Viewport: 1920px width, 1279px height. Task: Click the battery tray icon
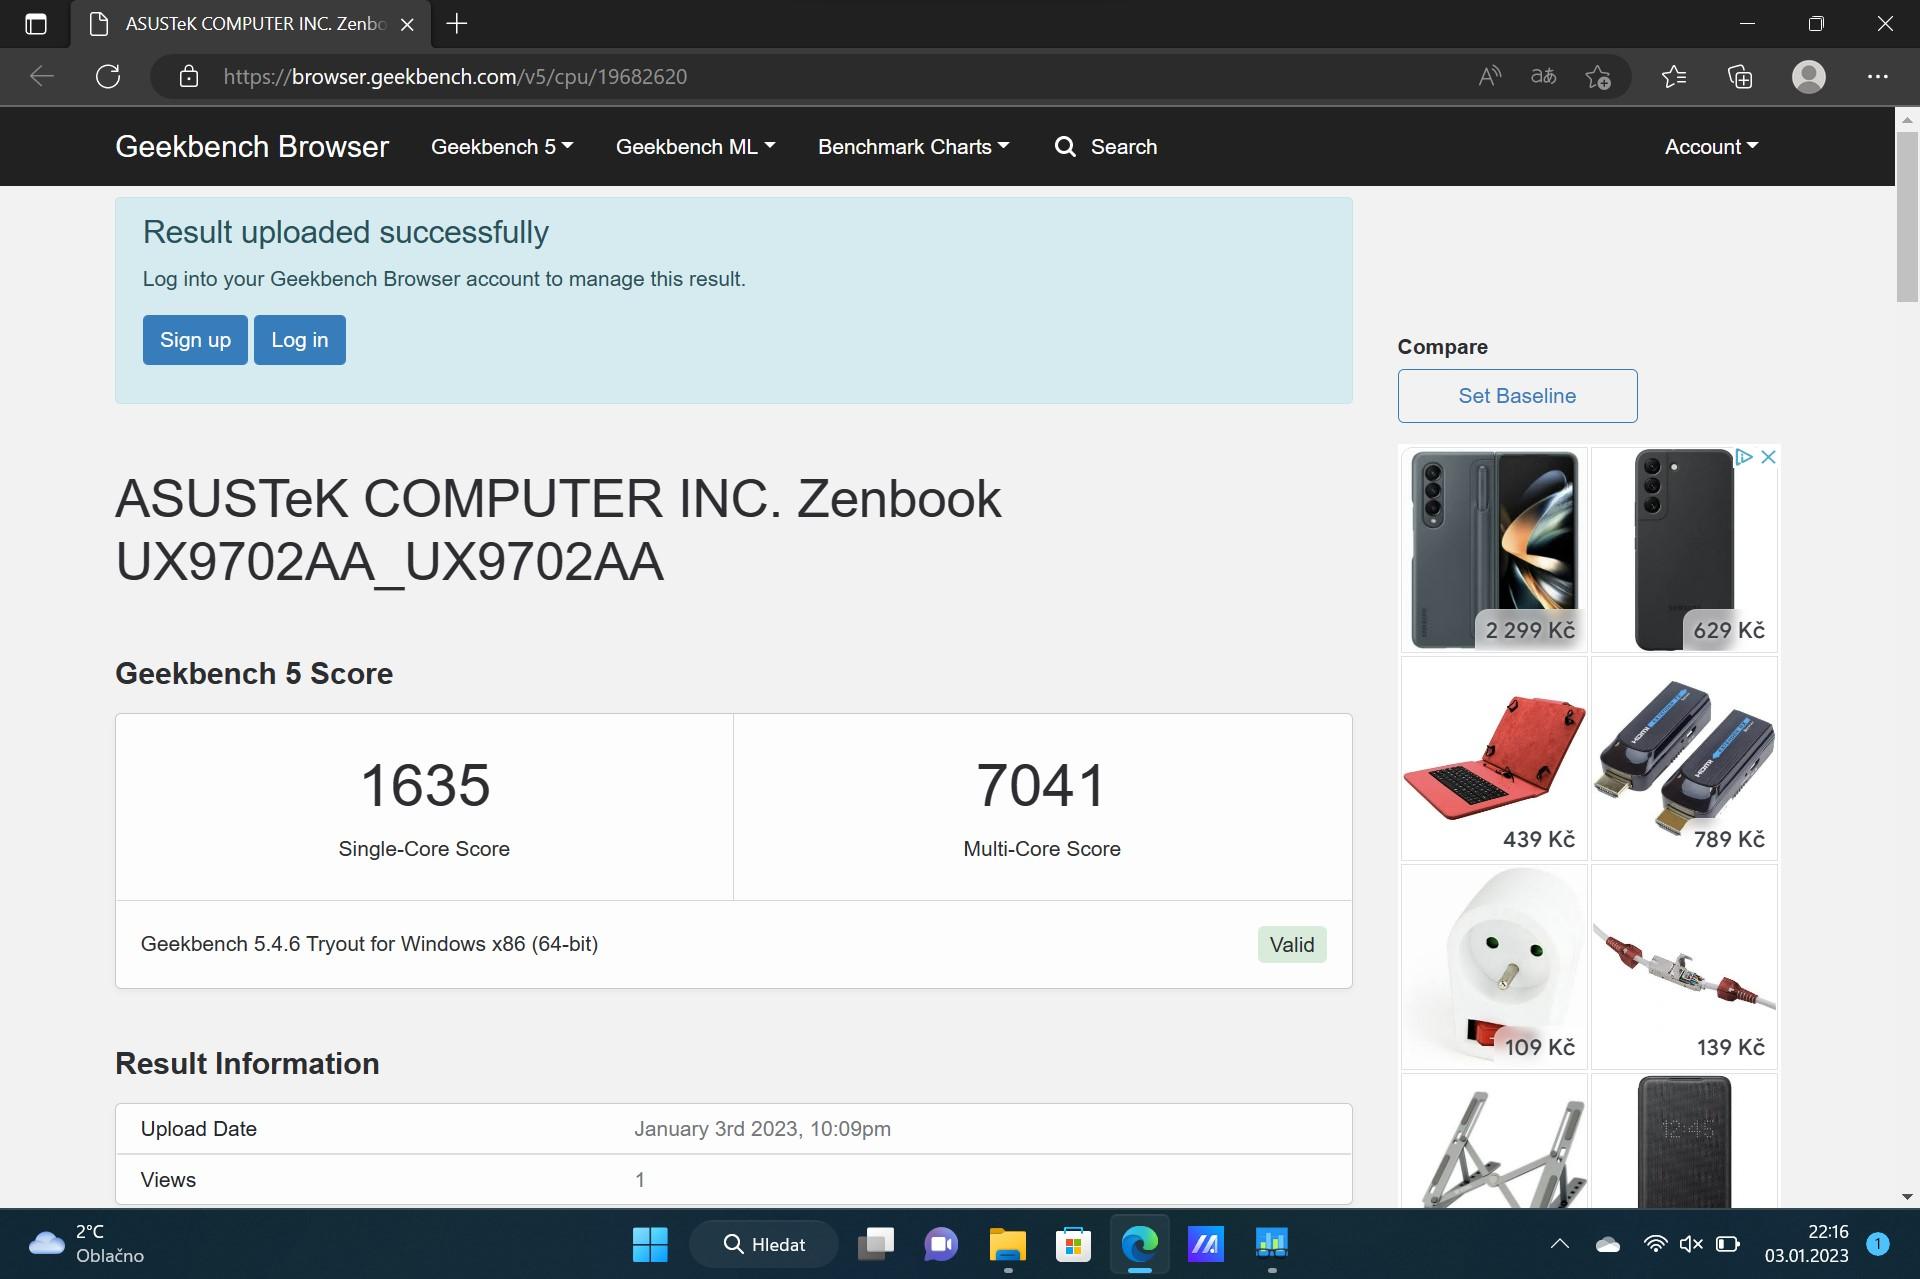1728,1244
